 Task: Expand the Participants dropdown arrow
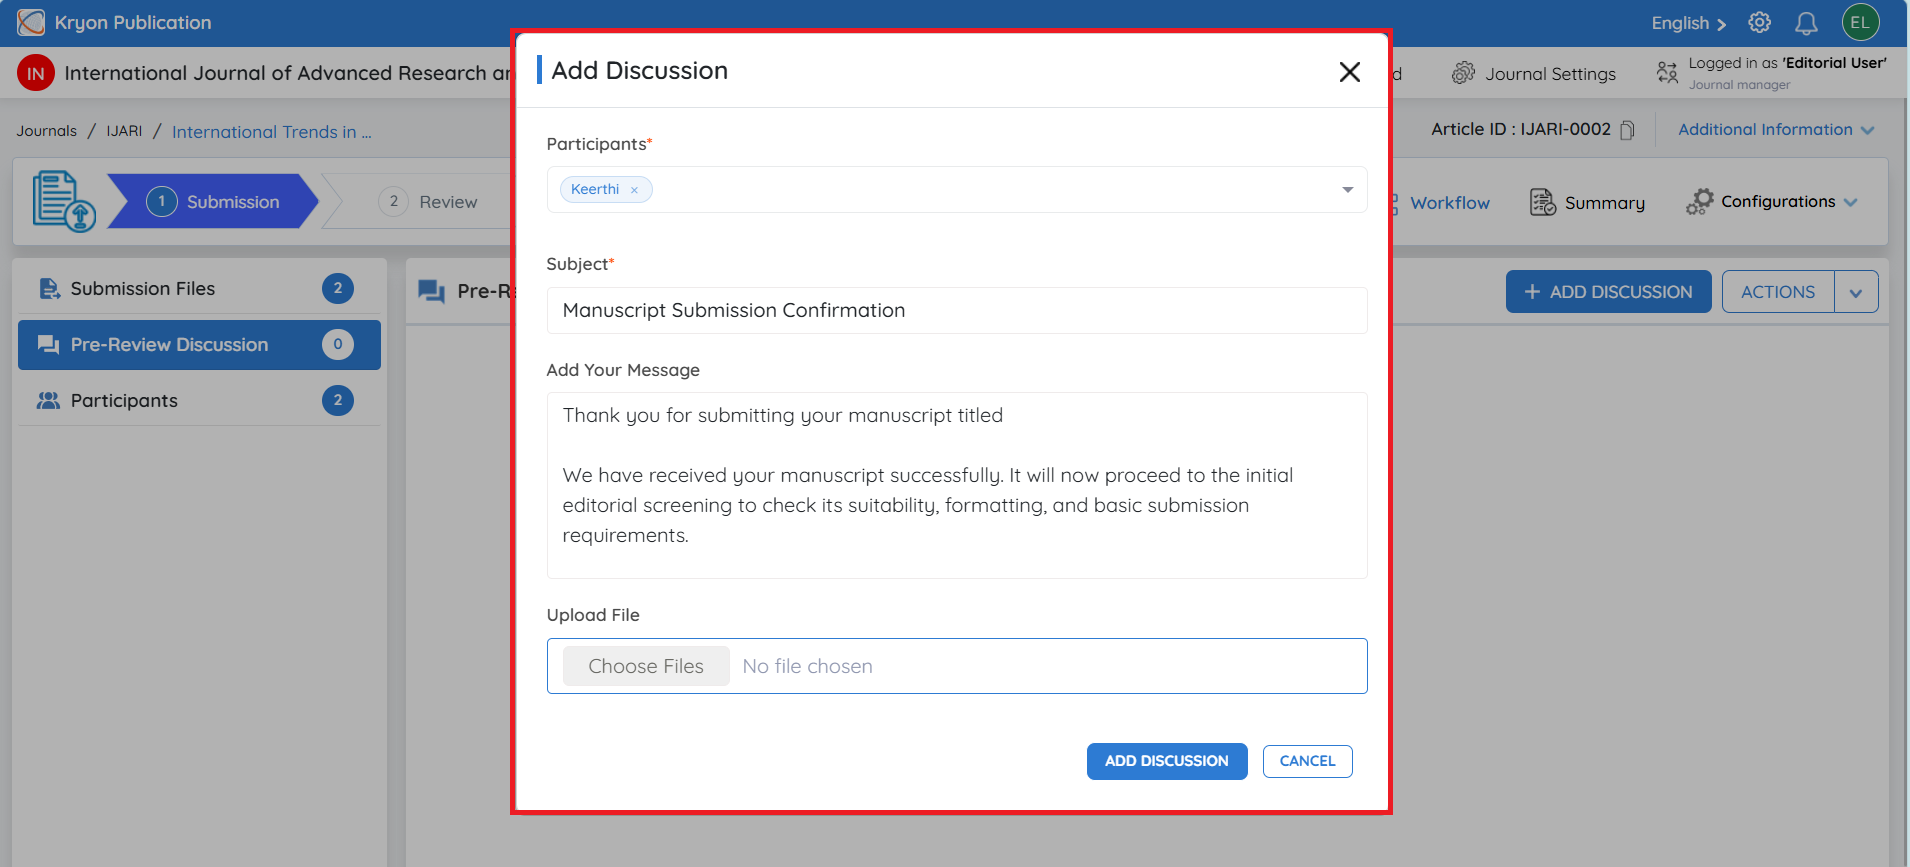[1347, 190]
